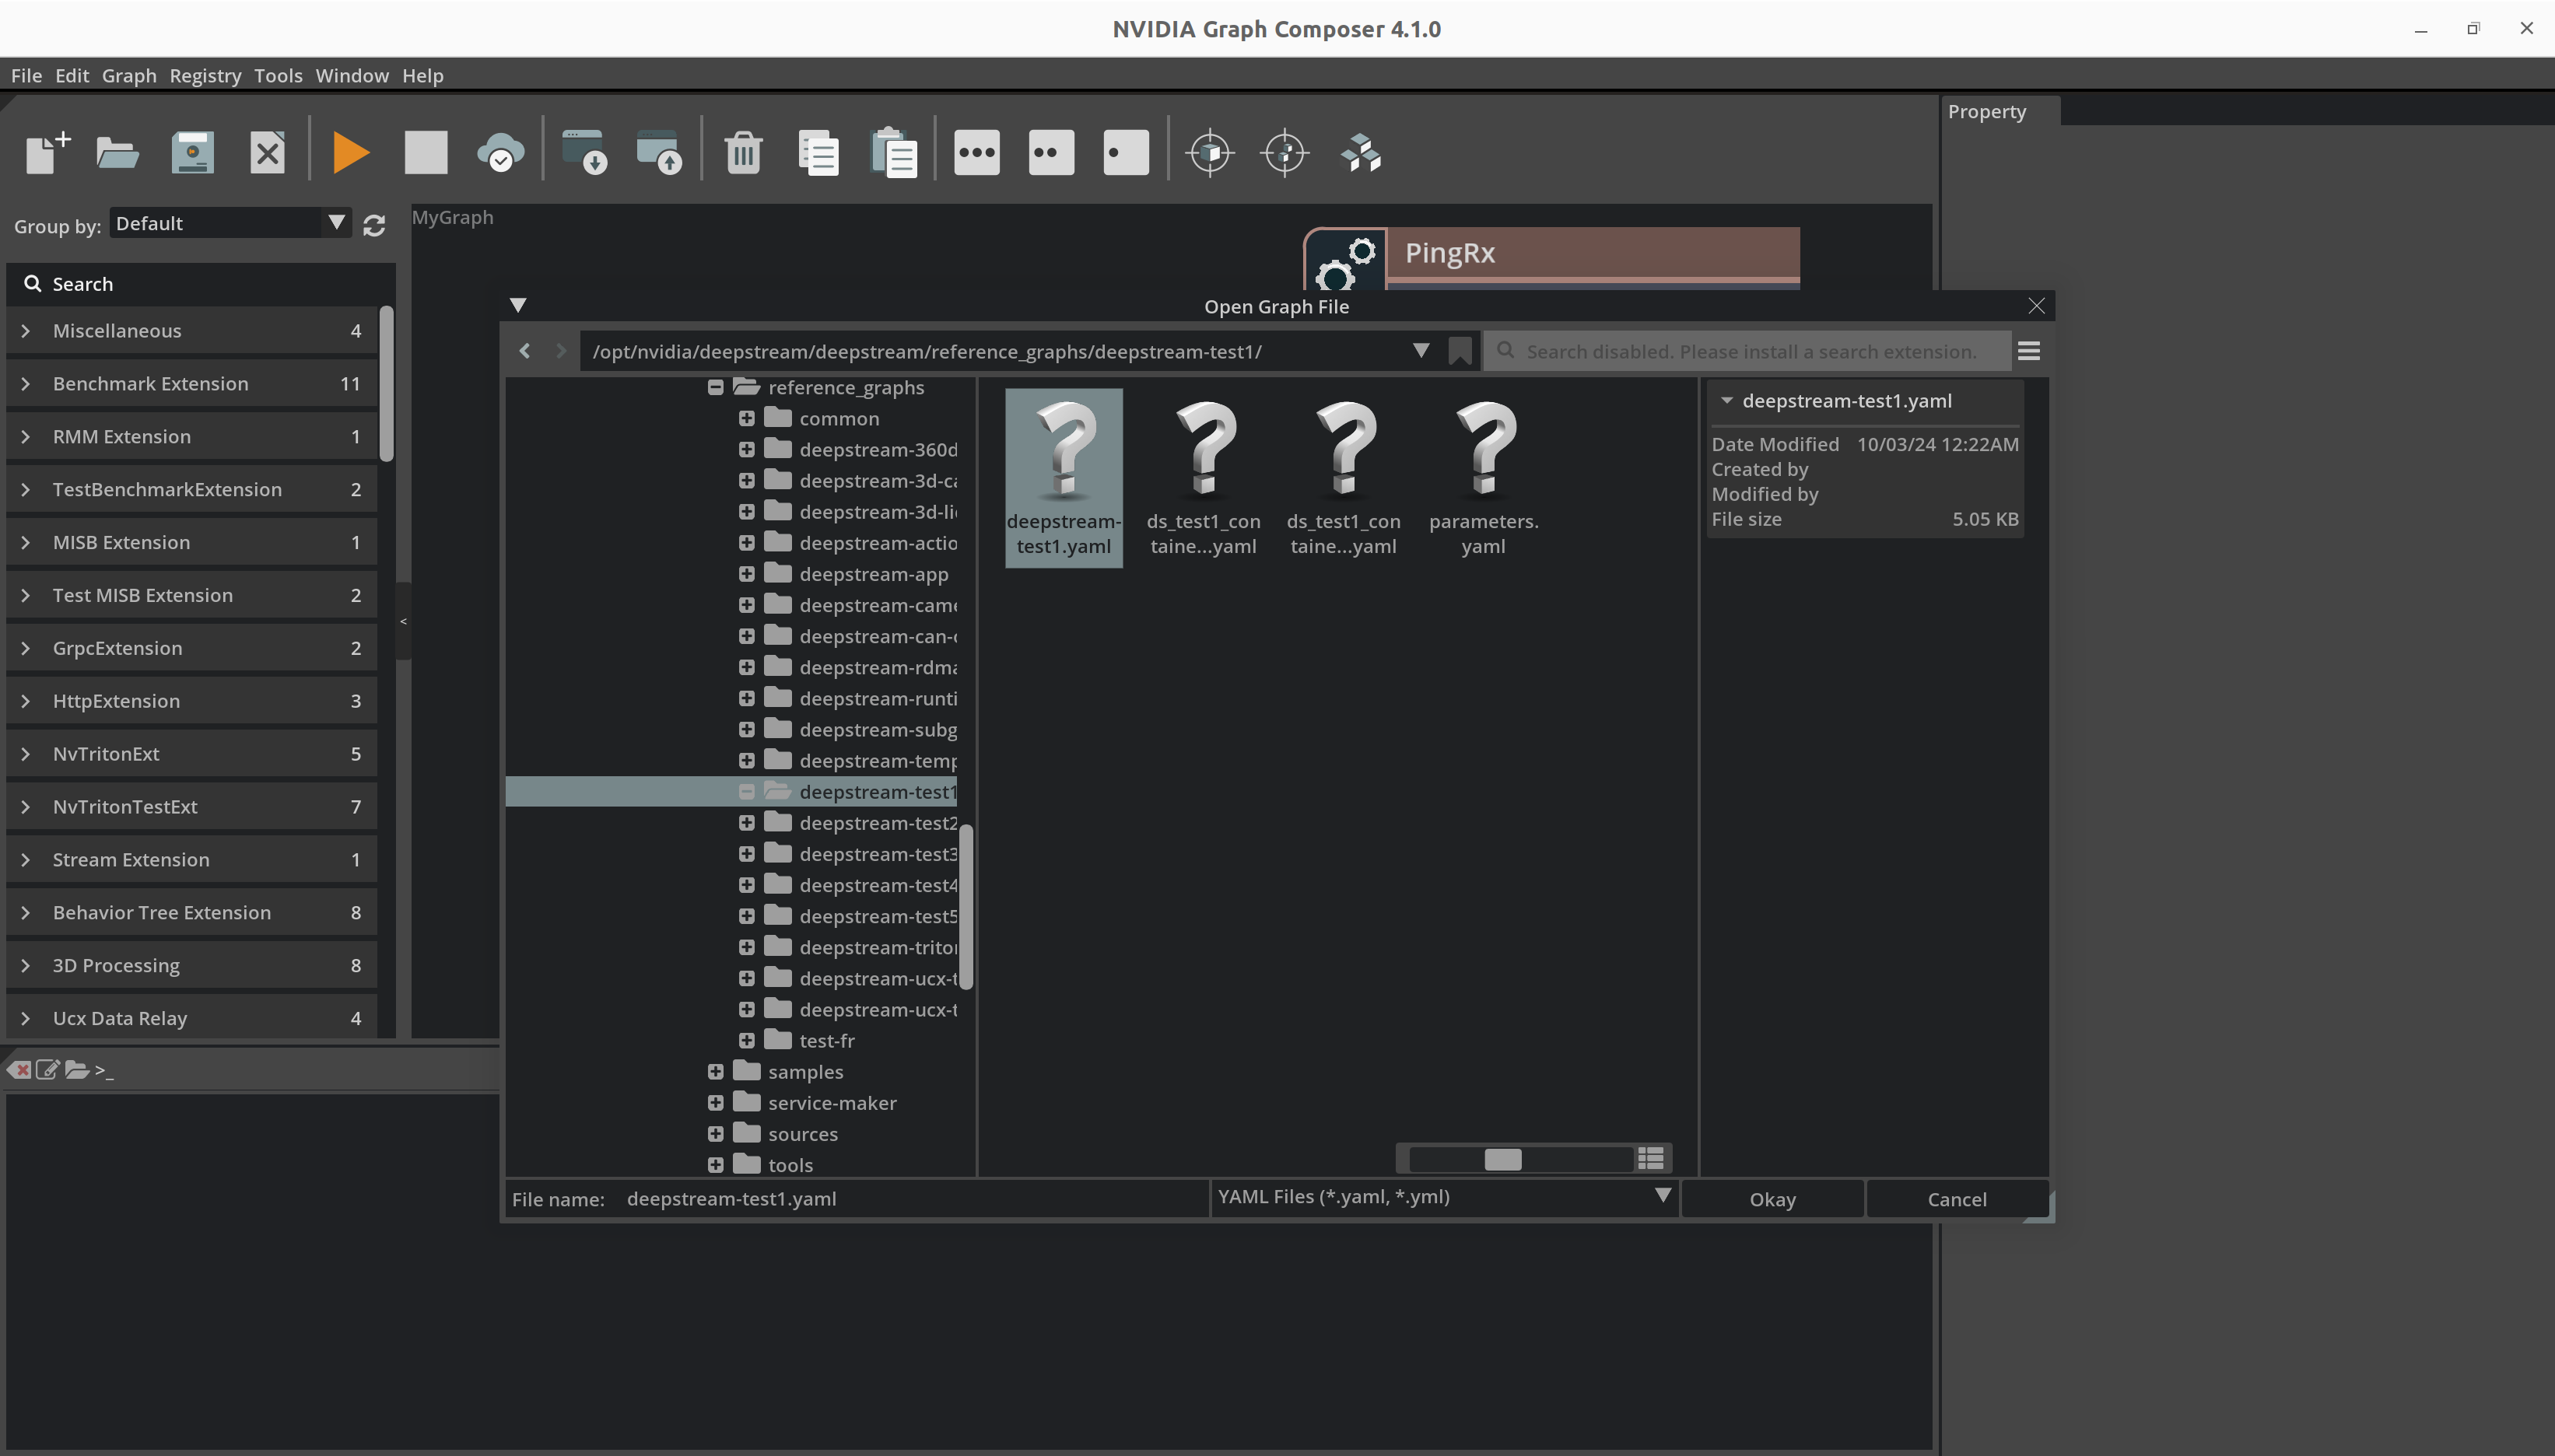Click the Auto-layout graph icon
Screen dimensions: 2555x1456
point(1362,152)
